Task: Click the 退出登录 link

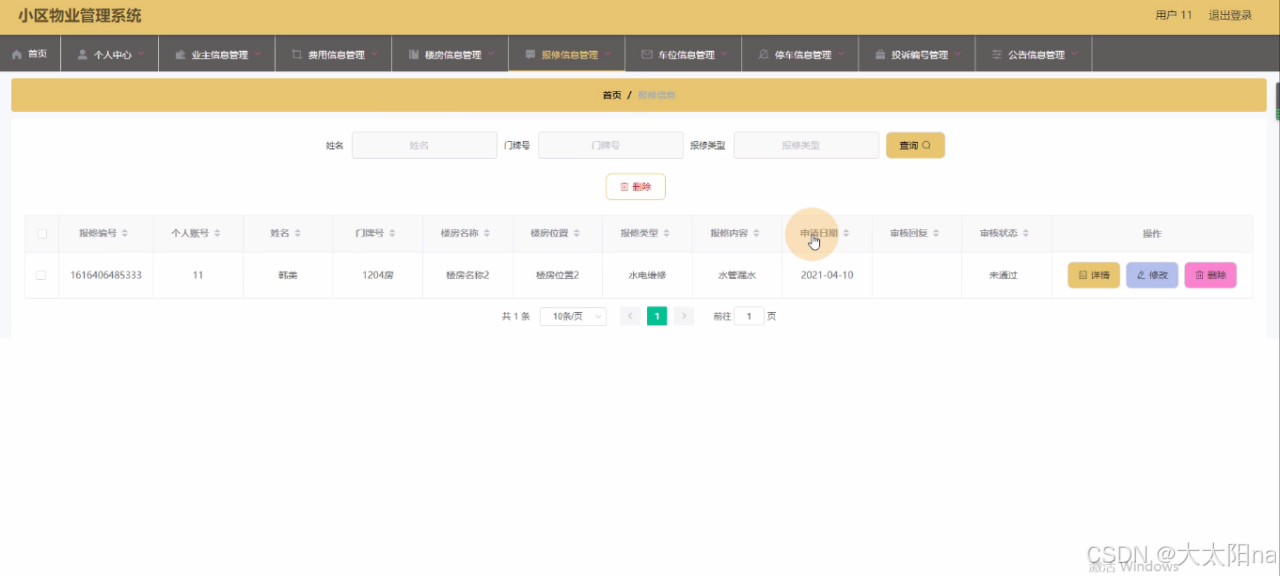Action: 1230,15
